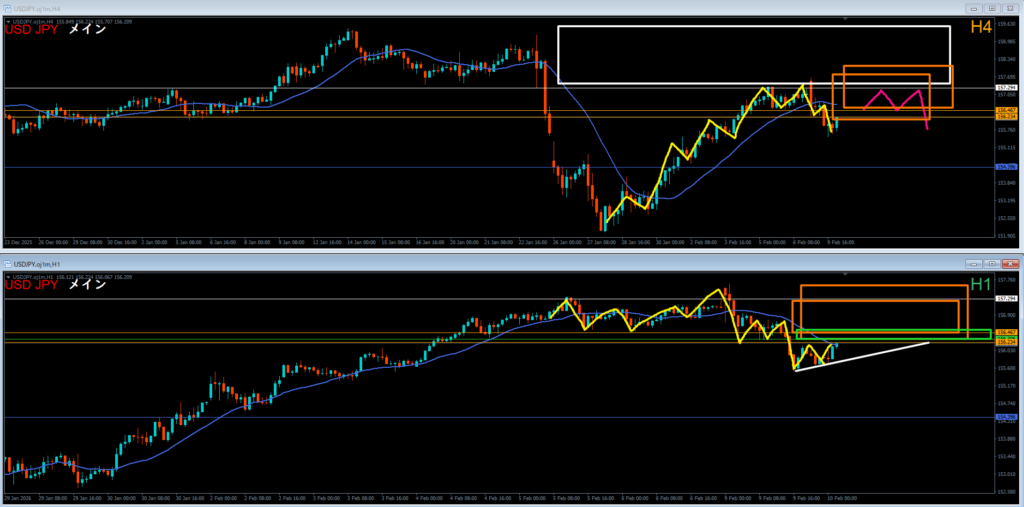The height and width of the screenshot is (507, 1024).
Task: Click the red USD JPY label in H1 chart
Action: click(31, 286)
